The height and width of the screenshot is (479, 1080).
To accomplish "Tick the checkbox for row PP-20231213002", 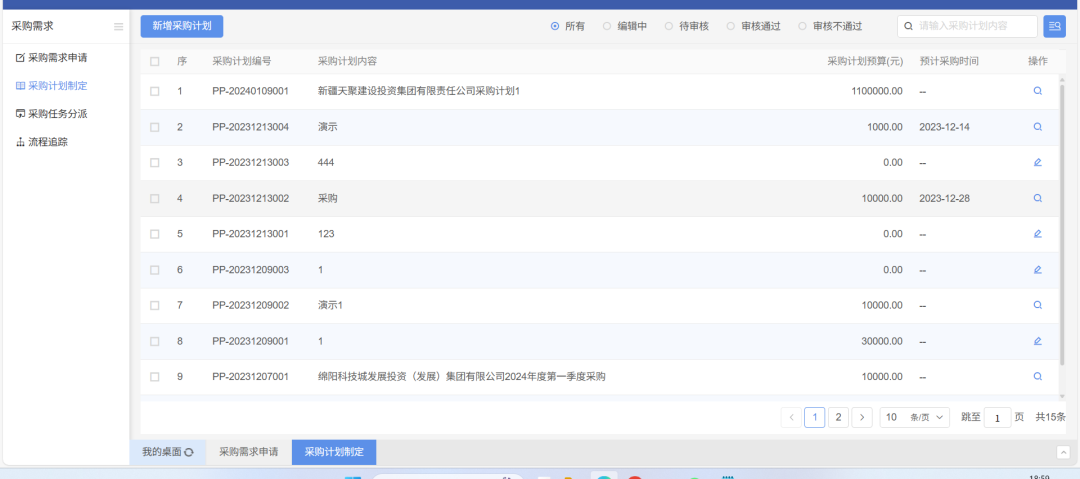I will pos(154,198).
